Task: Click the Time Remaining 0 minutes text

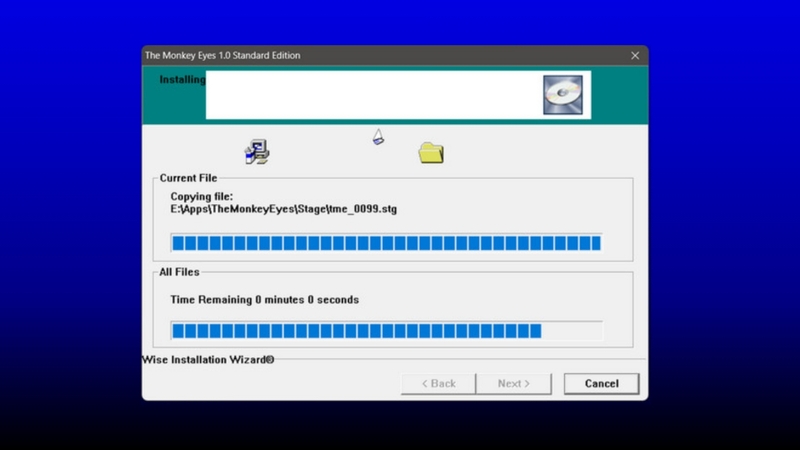Action: click(264, 299)
